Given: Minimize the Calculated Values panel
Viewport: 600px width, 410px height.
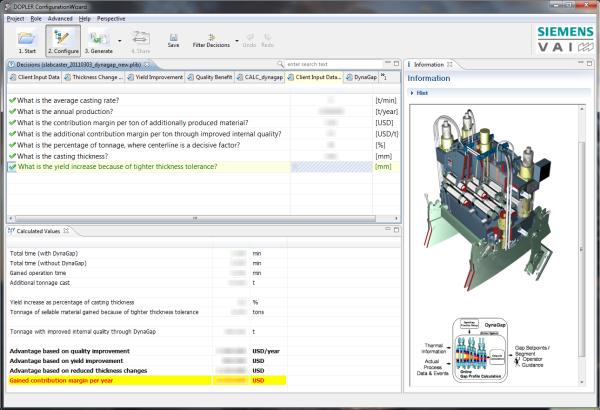Looking at the screenshot, I should (x=388, y=229).
